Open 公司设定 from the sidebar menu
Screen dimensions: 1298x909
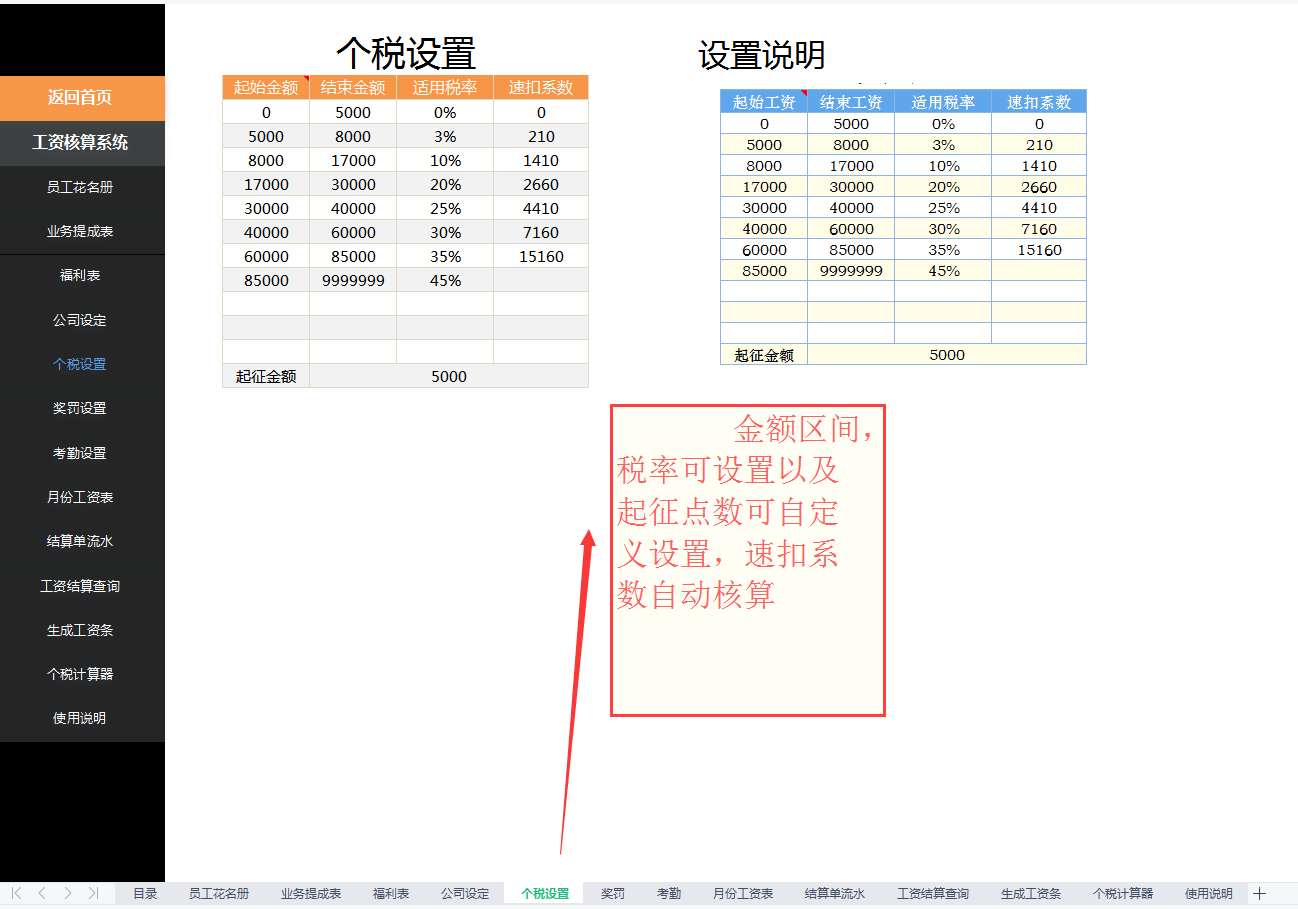pyautogui.click(x=82, y=320)
